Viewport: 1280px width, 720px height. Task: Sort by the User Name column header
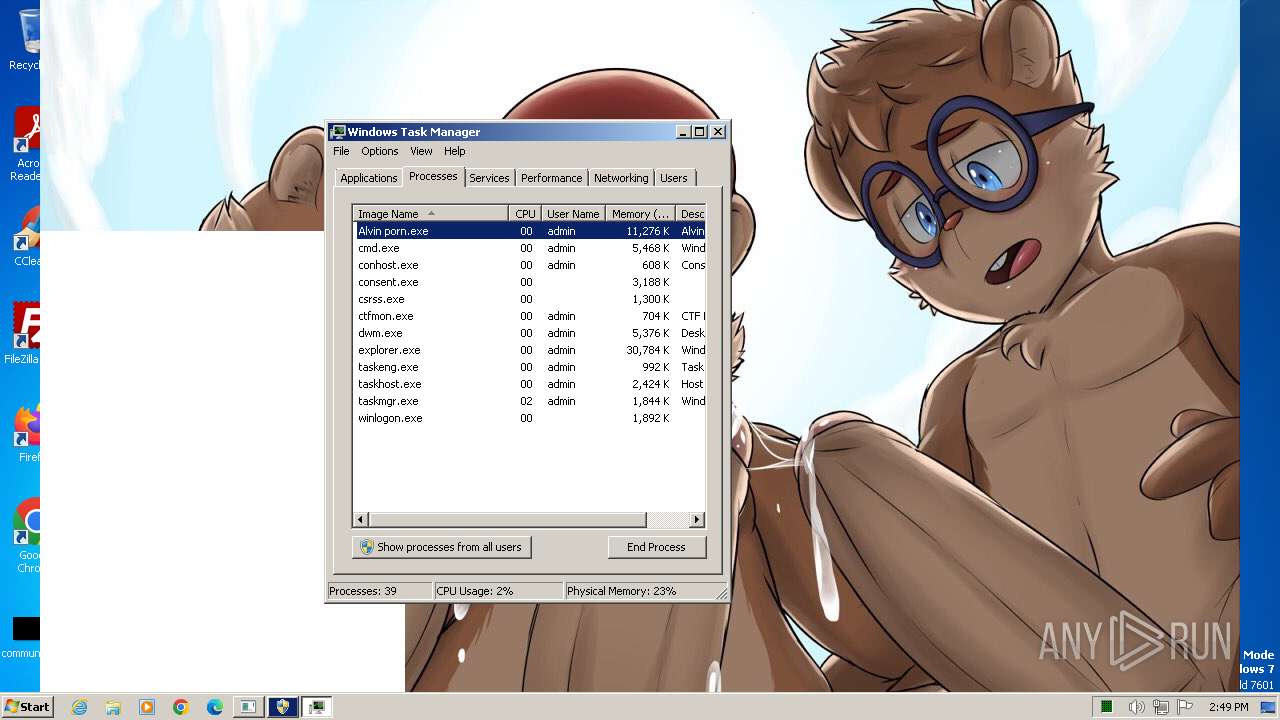tap(573, 214)
